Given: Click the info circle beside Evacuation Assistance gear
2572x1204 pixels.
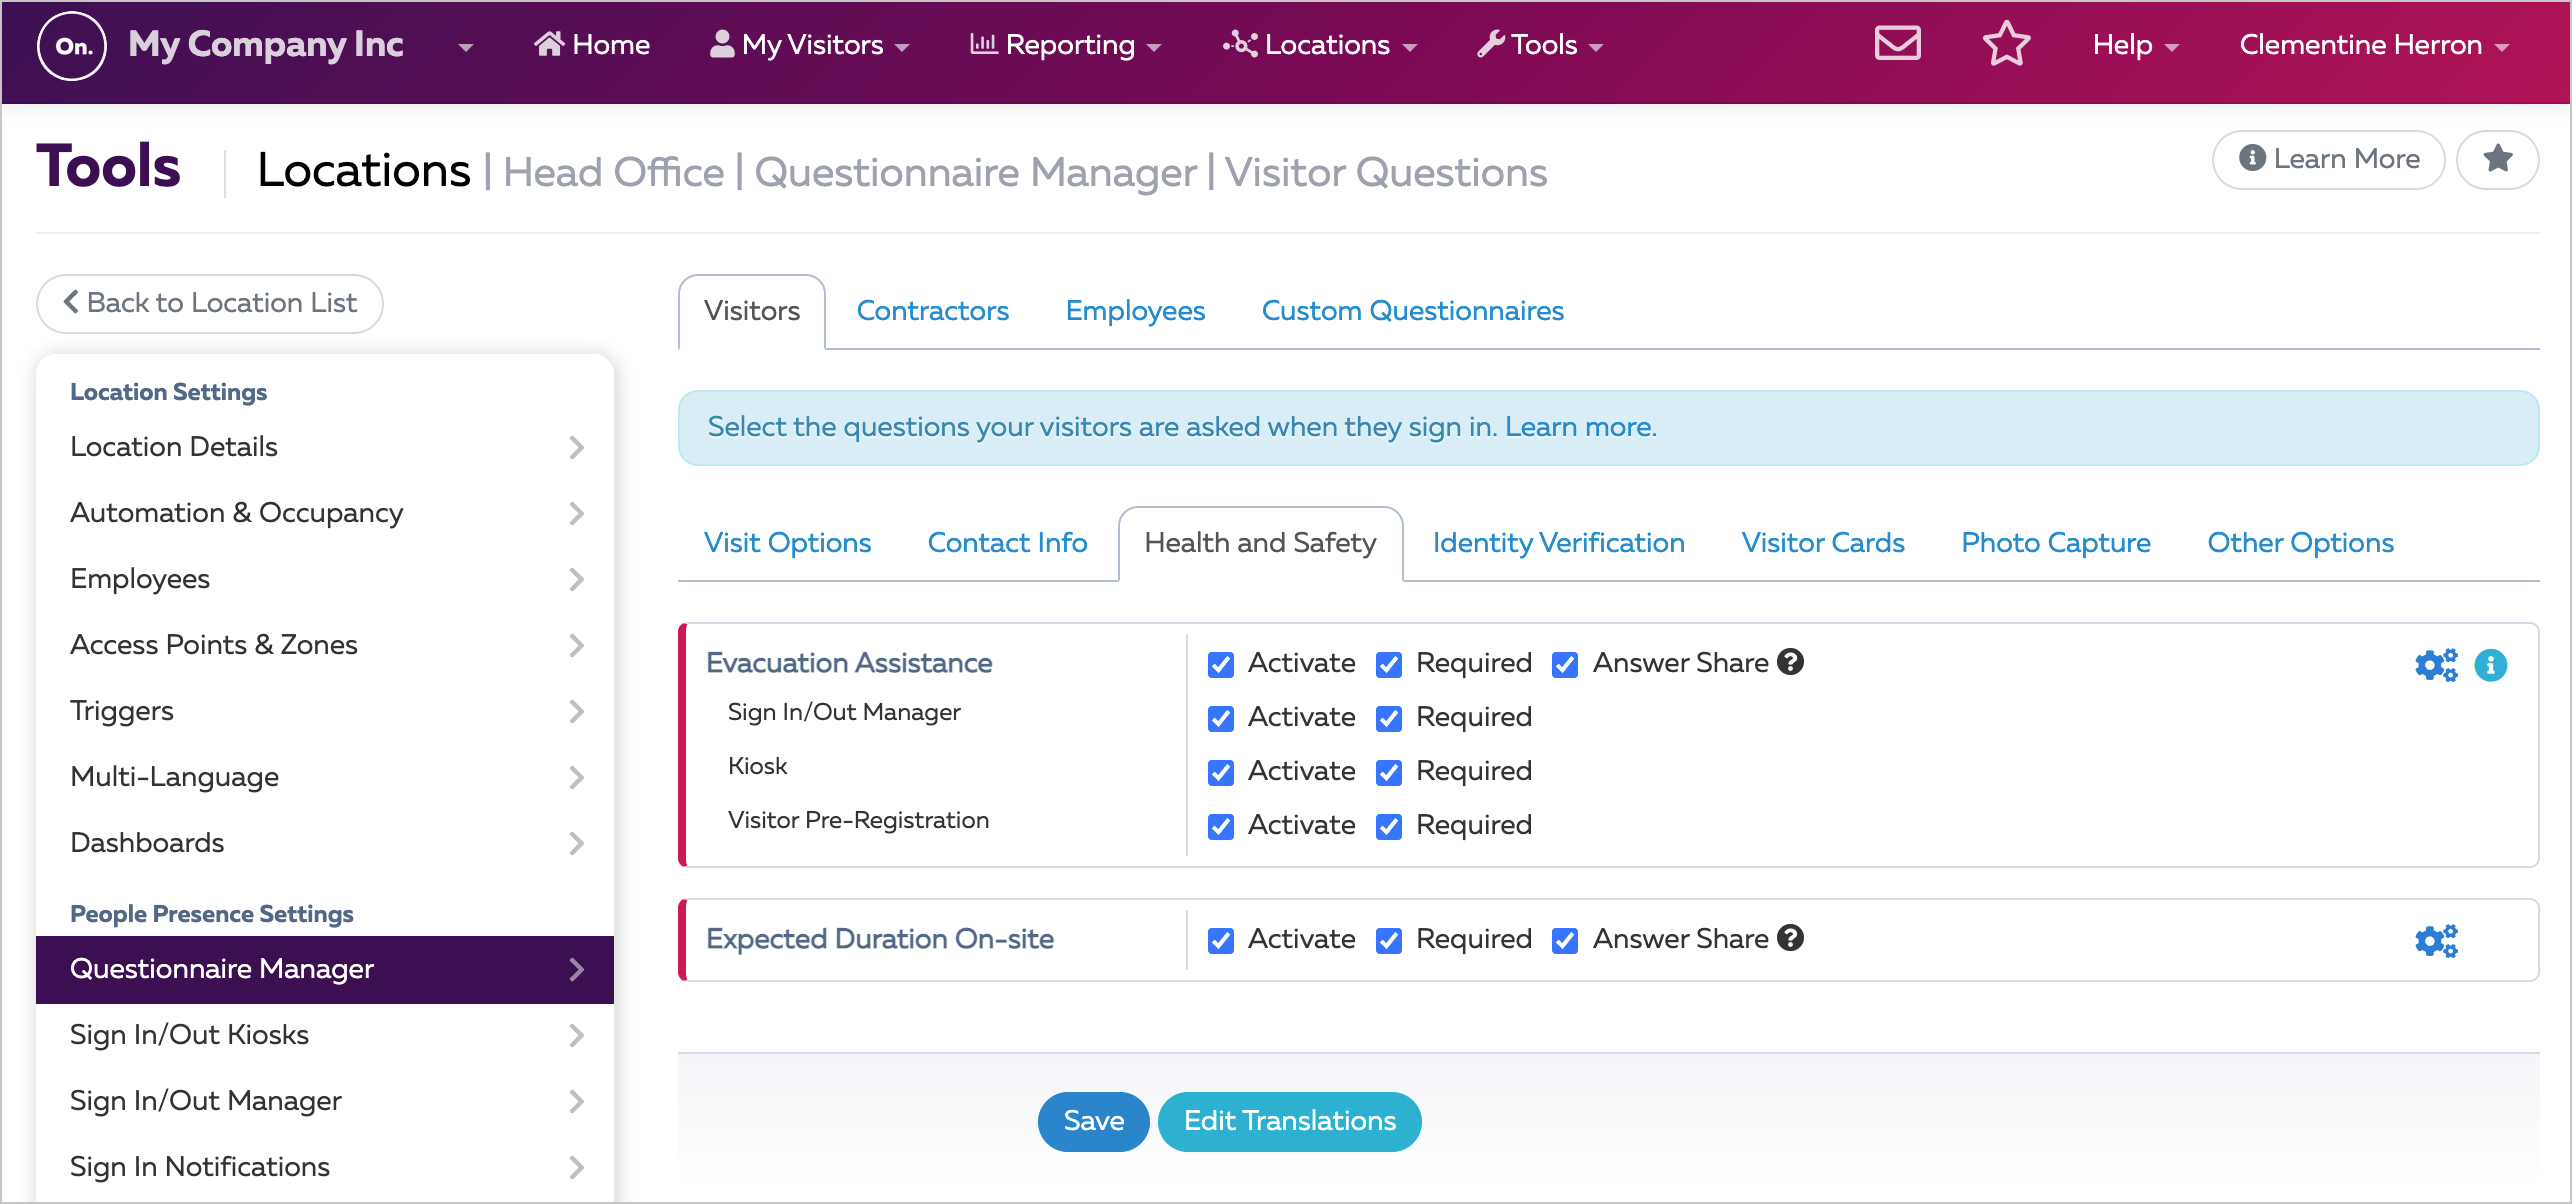Looking at the screenshot, I should (x=2491, y=664).
